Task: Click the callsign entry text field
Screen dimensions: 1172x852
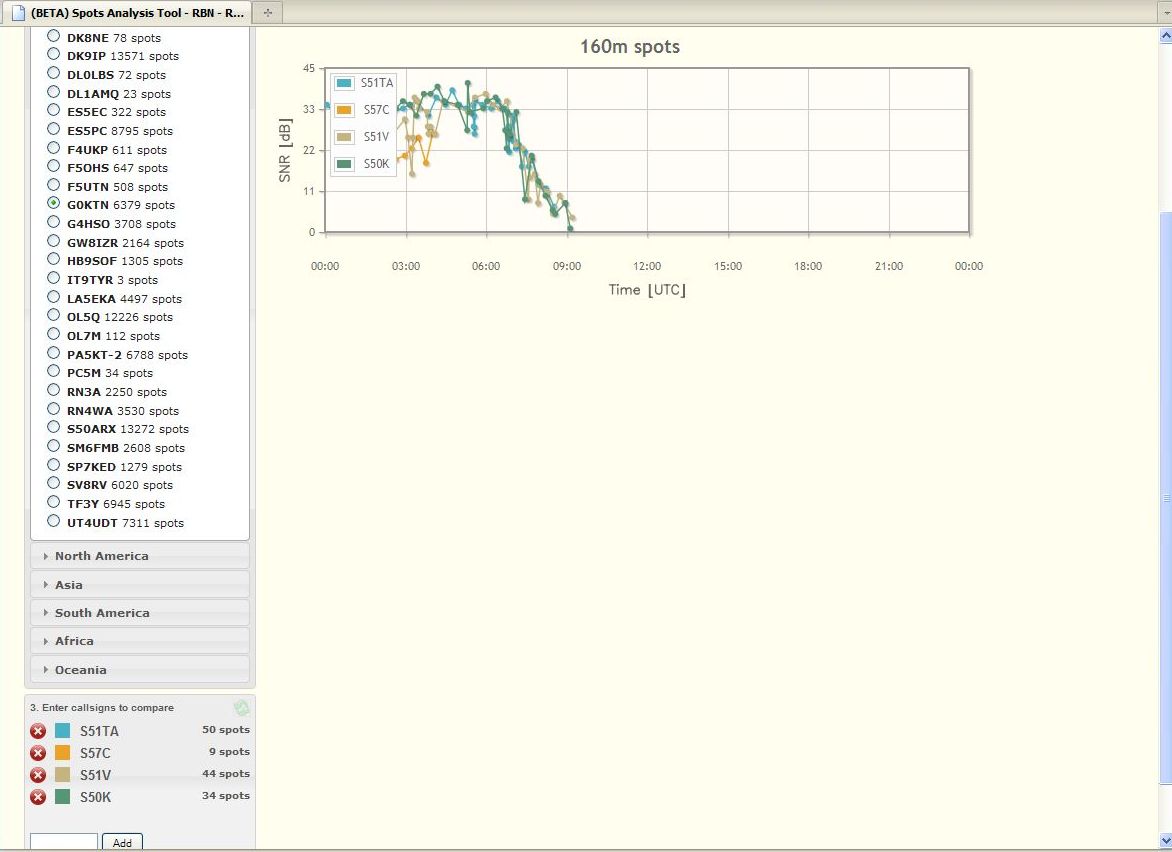Action: (x=64, y=842)
